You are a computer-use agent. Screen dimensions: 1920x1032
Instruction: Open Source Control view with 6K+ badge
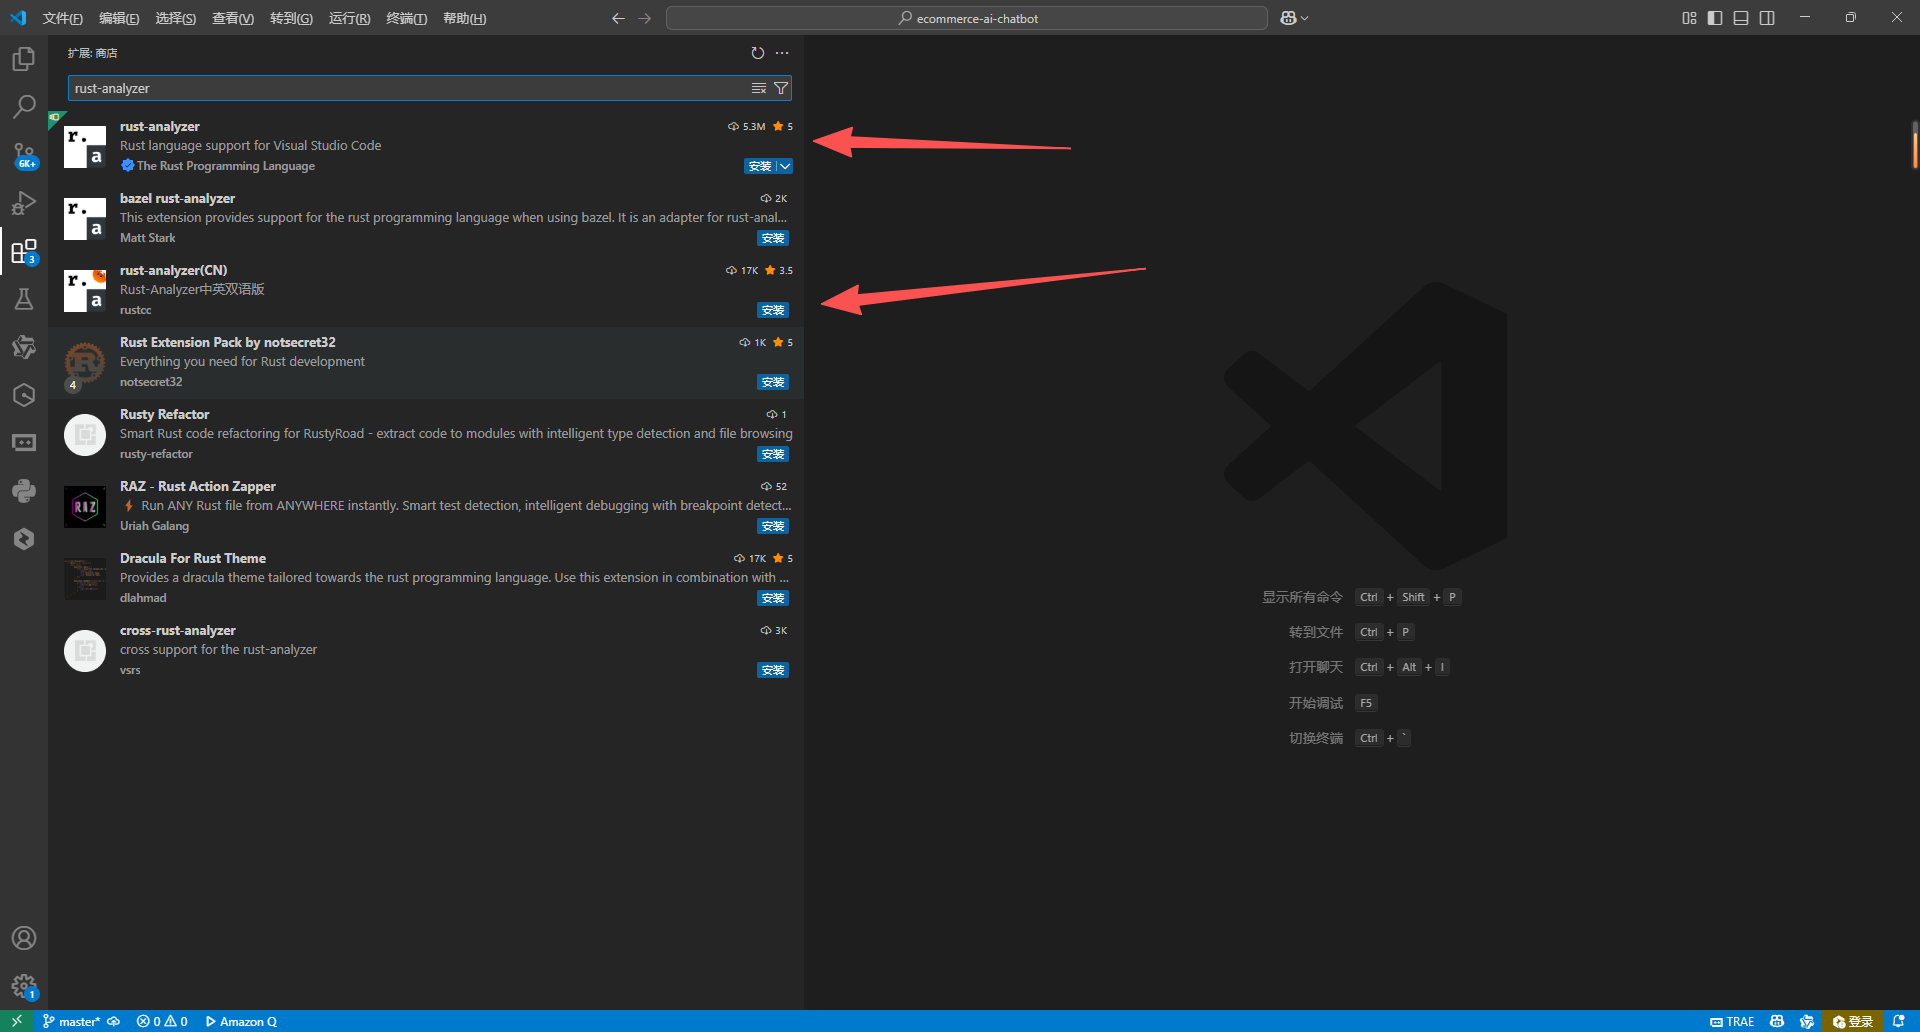(x=24, y=155)
